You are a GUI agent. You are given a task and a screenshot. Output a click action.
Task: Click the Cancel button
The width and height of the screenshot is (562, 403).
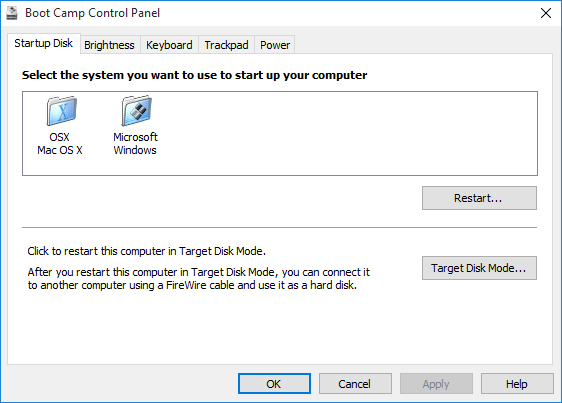pos(355,384)
